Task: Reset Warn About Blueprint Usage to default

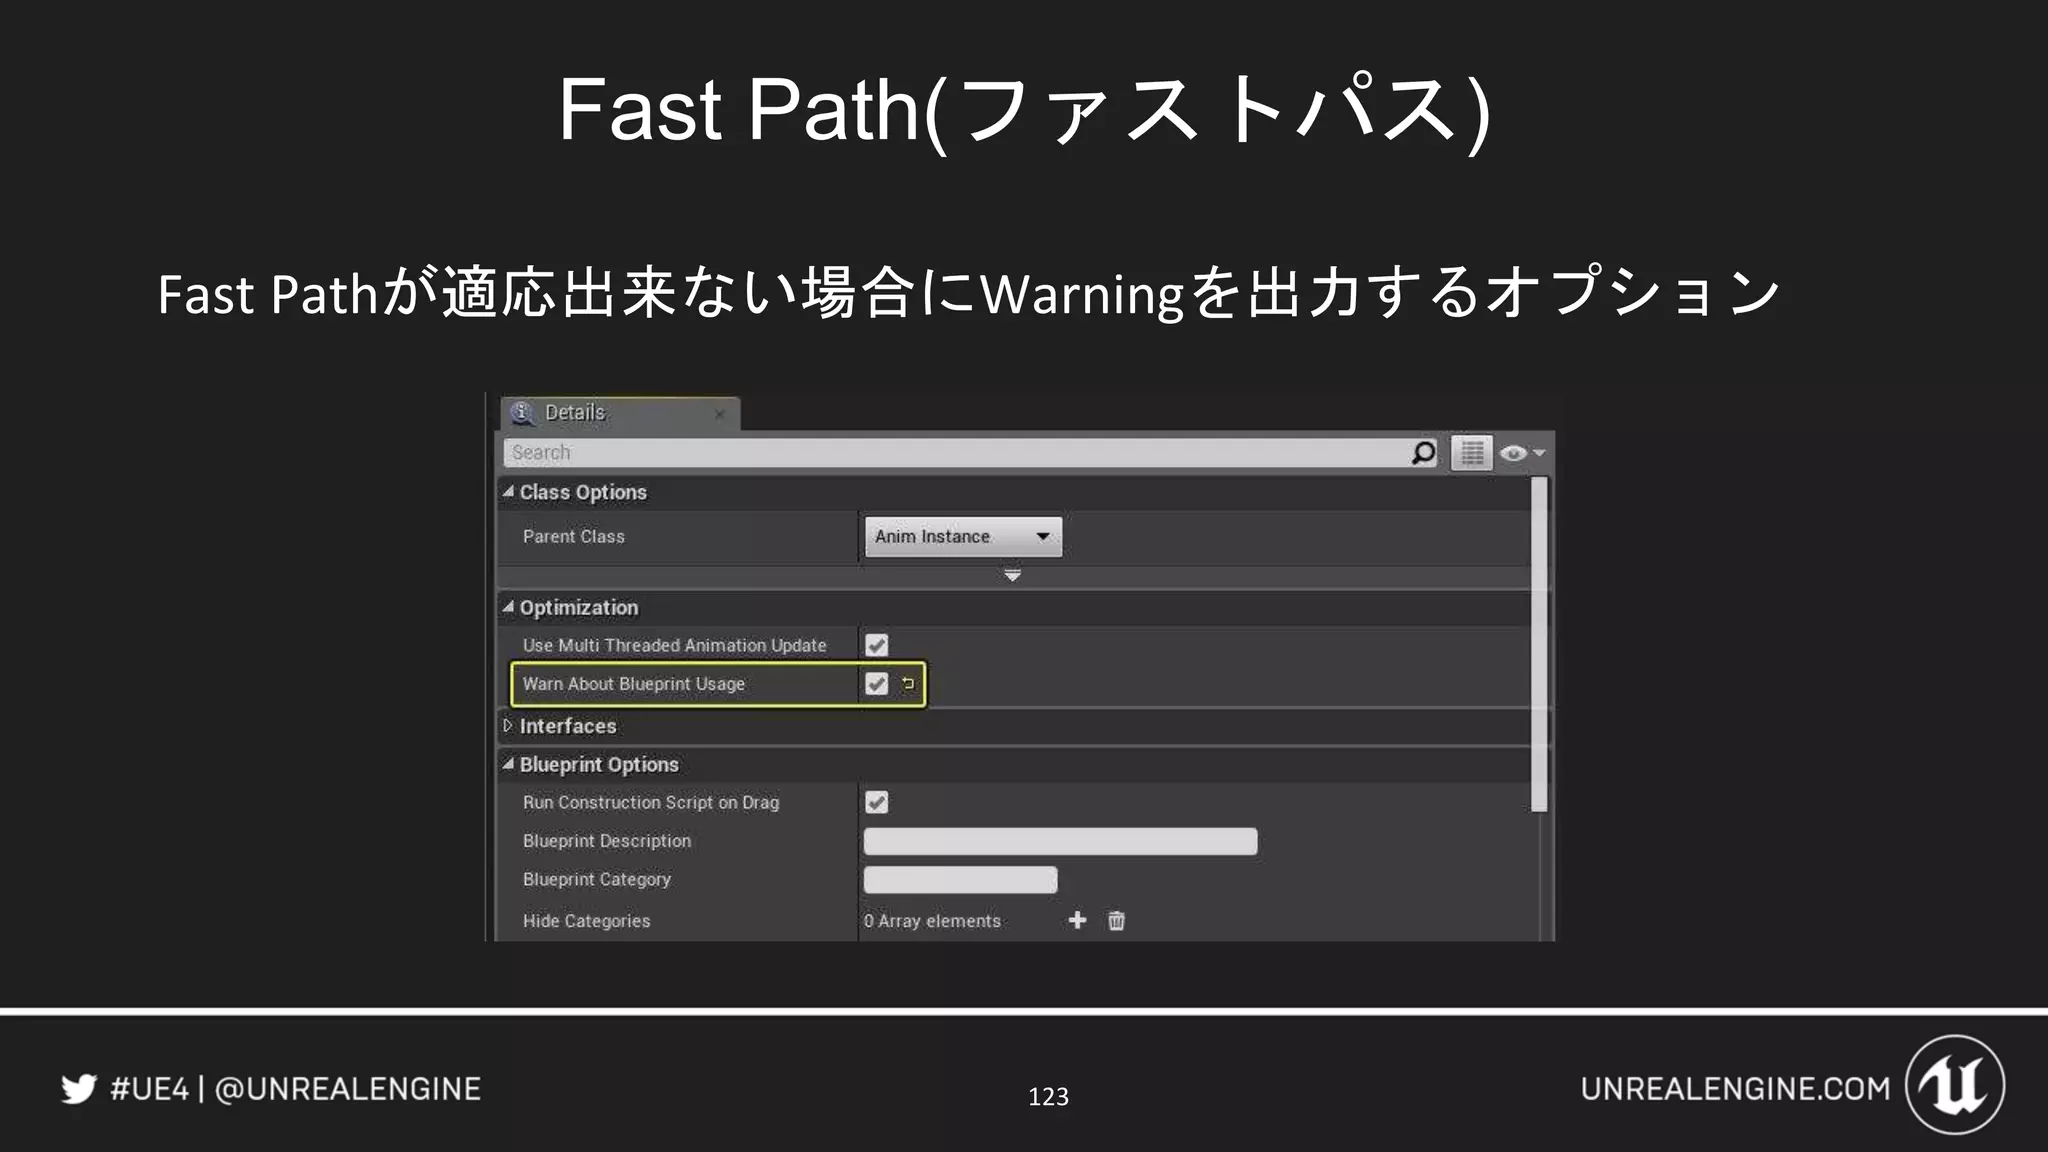Action: [x=908, y=684]
